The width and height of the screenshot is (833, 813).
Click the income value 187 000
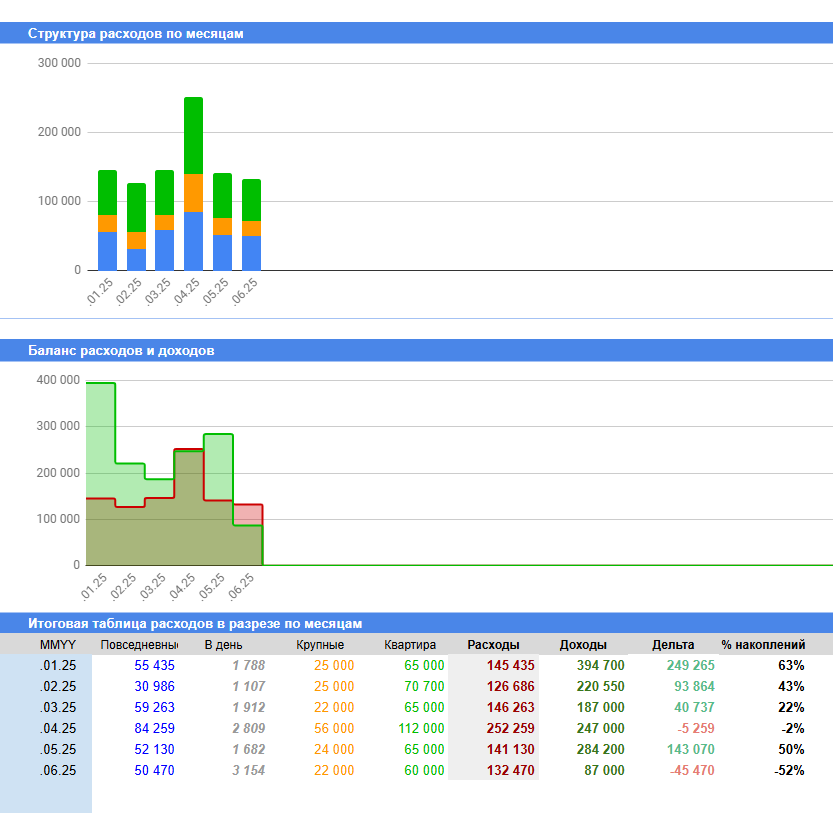tap(601, 707)
